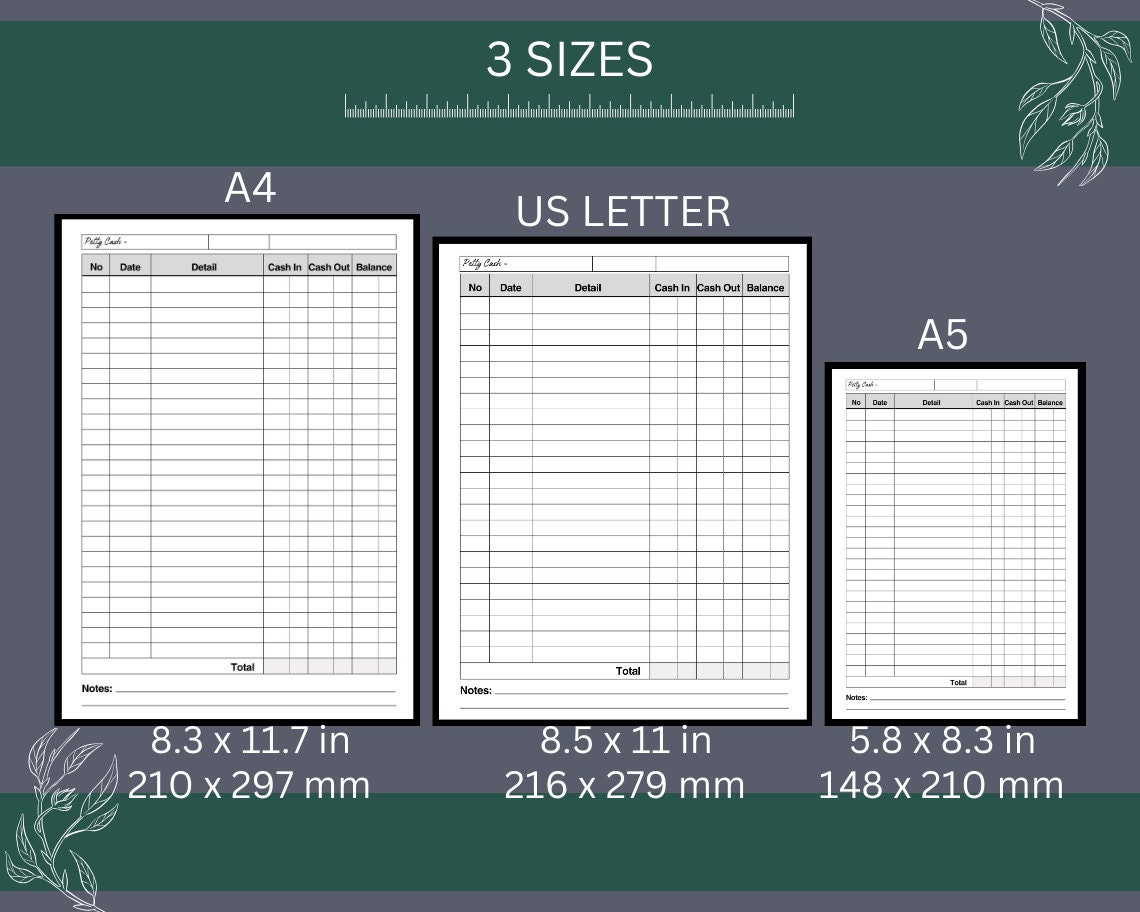Click the 'Date' header on A5 sheet
This screenshot has width=1140, height=912.
click(880, 402)
